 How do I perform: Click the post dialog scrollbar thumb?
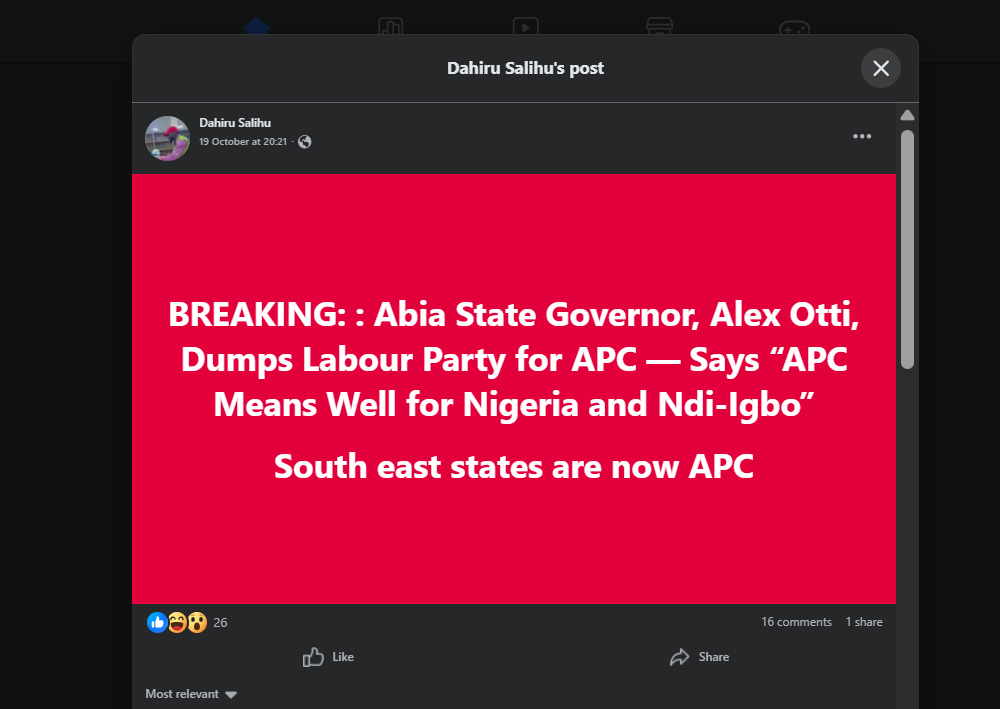[x=907, y=248]
